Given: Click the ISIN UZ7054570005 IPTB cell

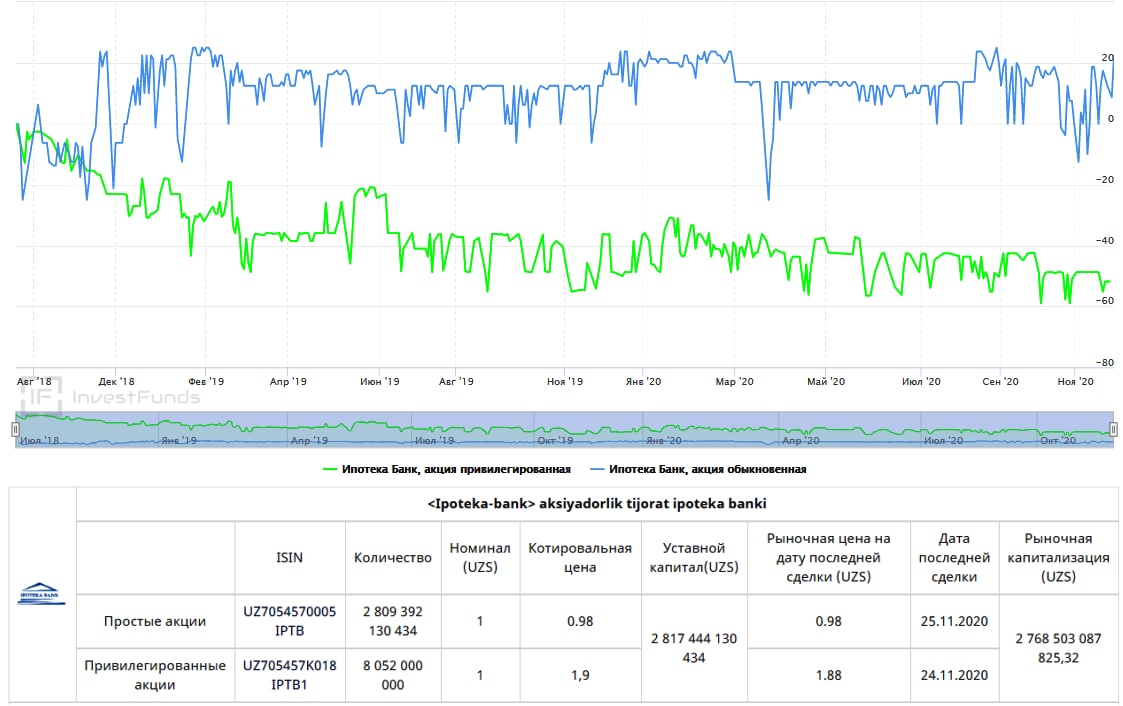Looking at the screenshot, I should (x=289, y=621).
